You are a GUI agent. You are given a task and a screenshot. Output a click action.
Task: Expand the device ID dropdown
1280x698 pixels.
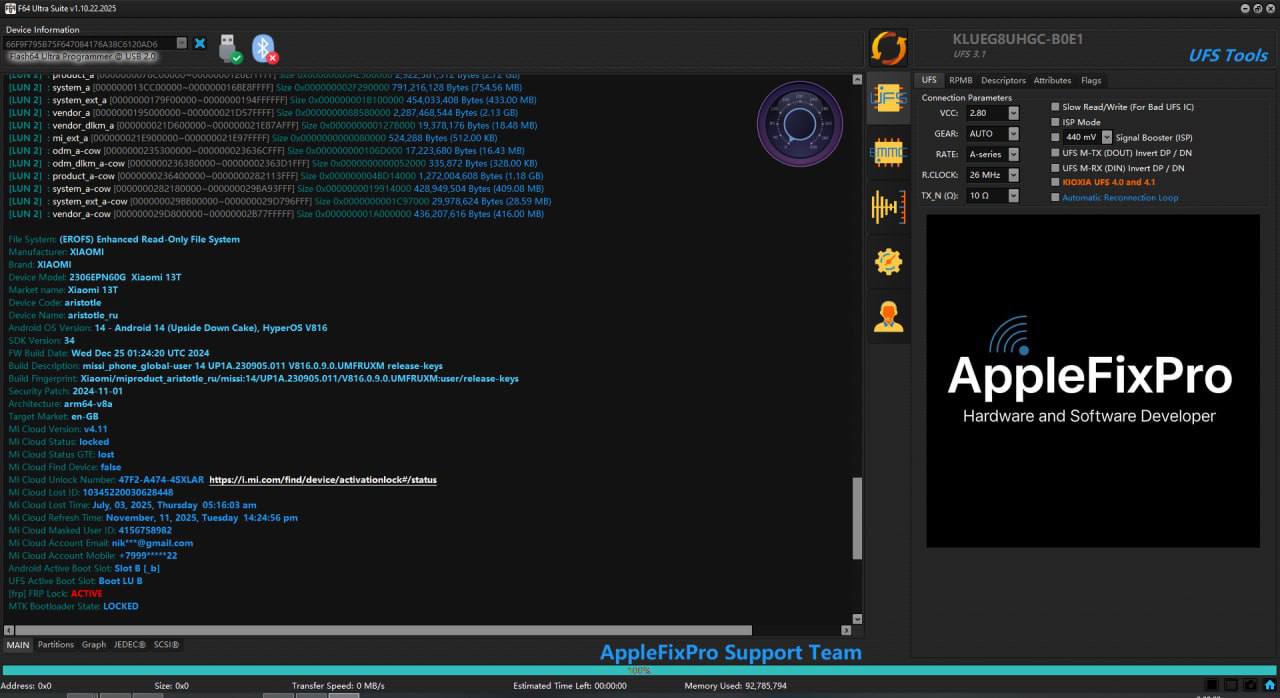[x=181, y=43]
